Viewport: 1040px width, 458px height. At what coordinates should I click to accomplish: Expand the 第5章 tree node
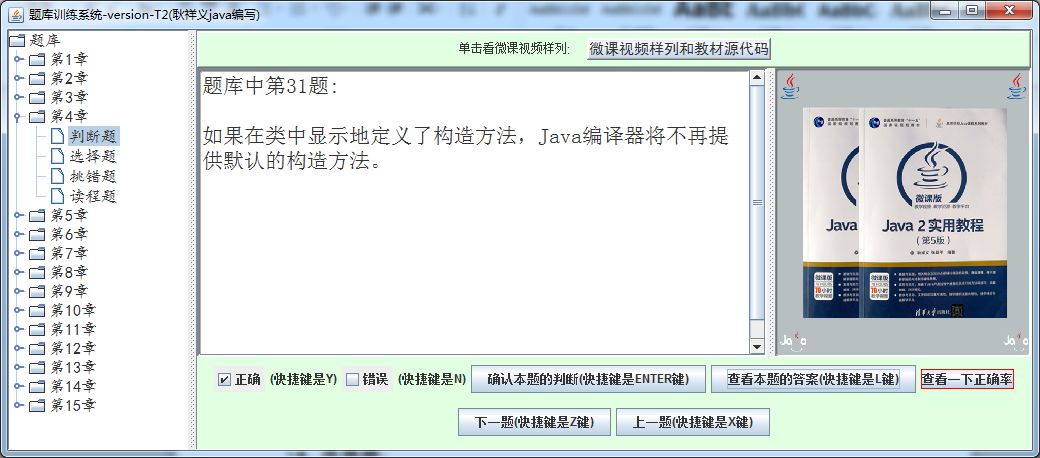tap(19, 215)
